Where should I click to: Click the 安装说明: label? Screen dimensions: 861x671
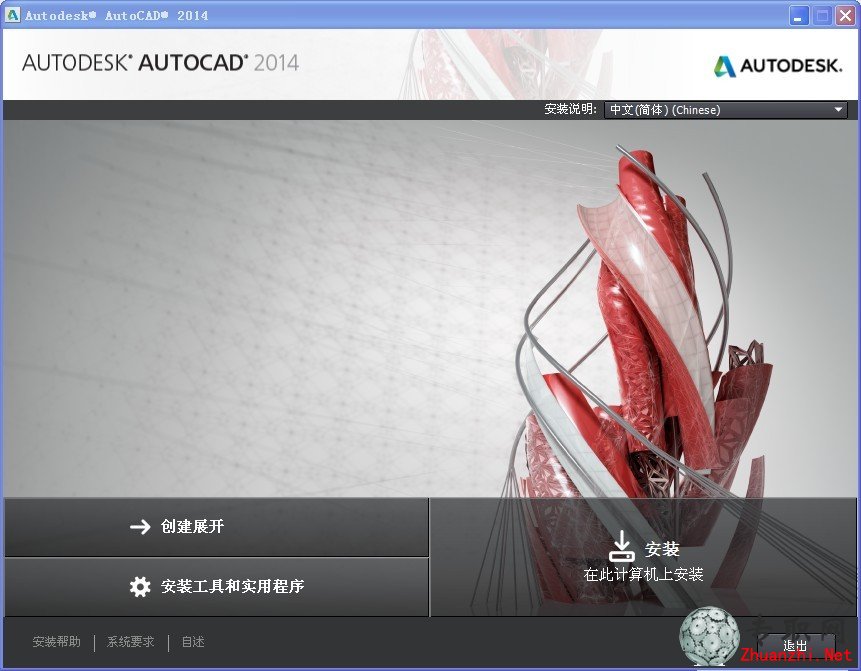570,109
